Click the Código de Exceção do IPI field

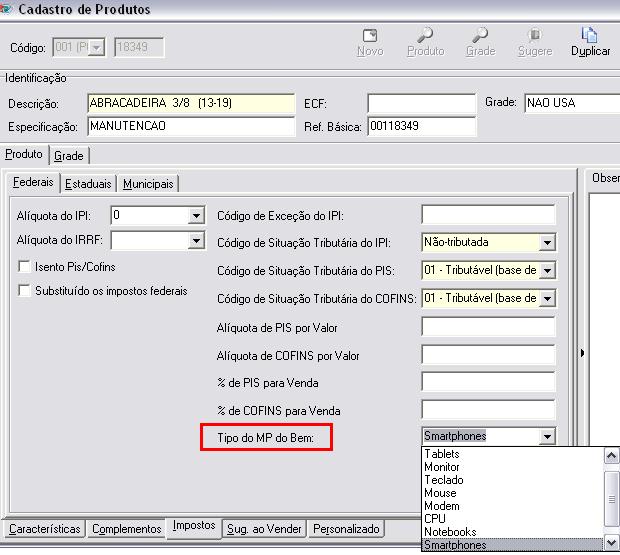(x=487, y=215)
